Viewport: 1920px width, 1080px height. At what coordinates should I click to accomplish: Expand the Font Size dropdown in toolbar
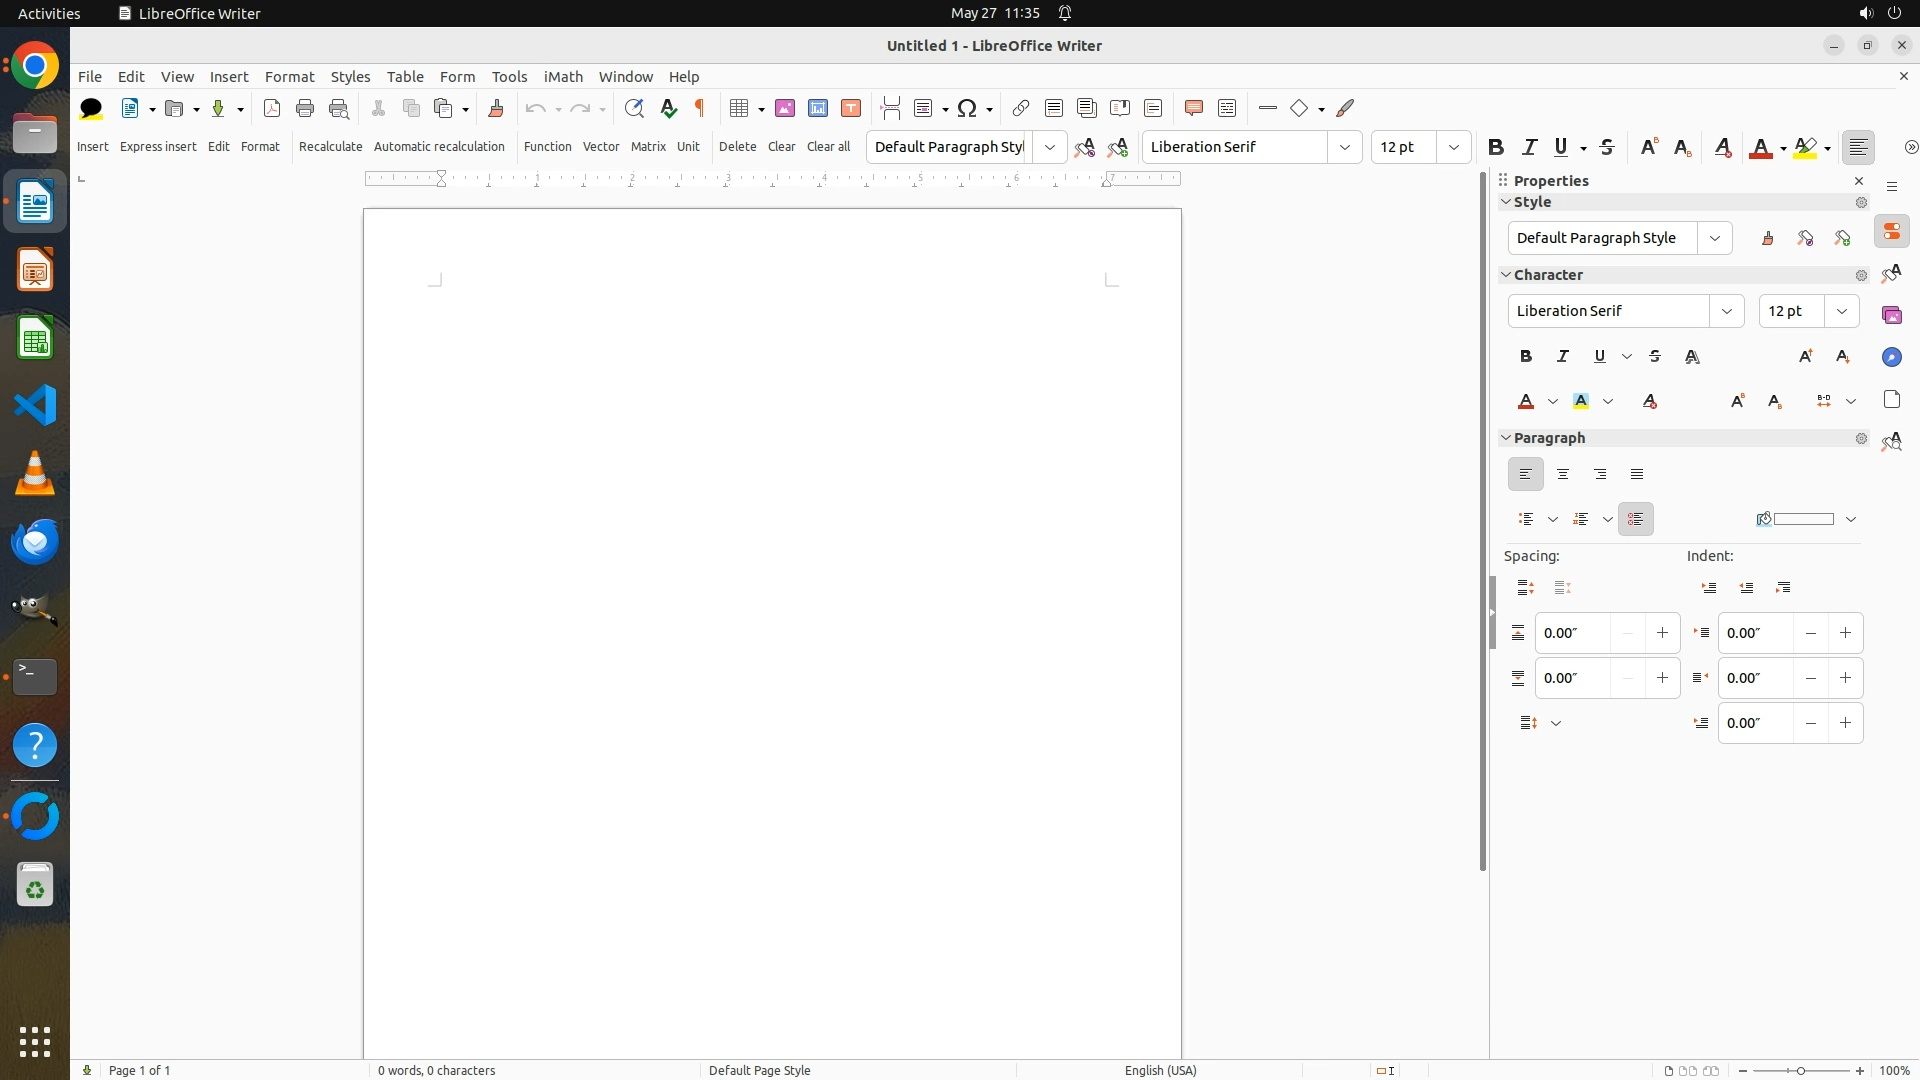click(1453, 147)
